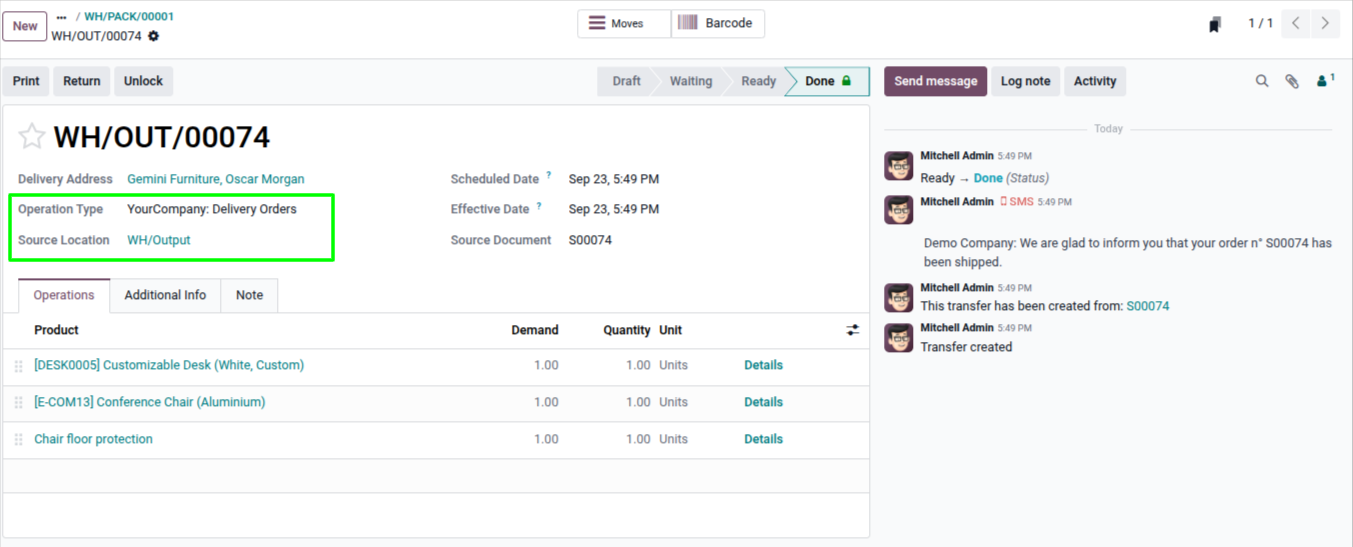1353x547 pixels.
Task: Select the Draft status stage
Action: [626, 81]
